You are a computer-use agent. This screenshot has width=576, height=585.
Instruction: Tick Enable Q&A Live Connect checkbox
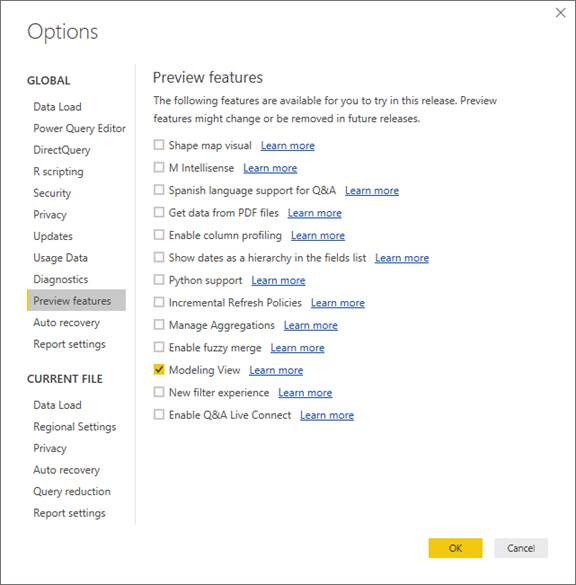tap(159, 414)
